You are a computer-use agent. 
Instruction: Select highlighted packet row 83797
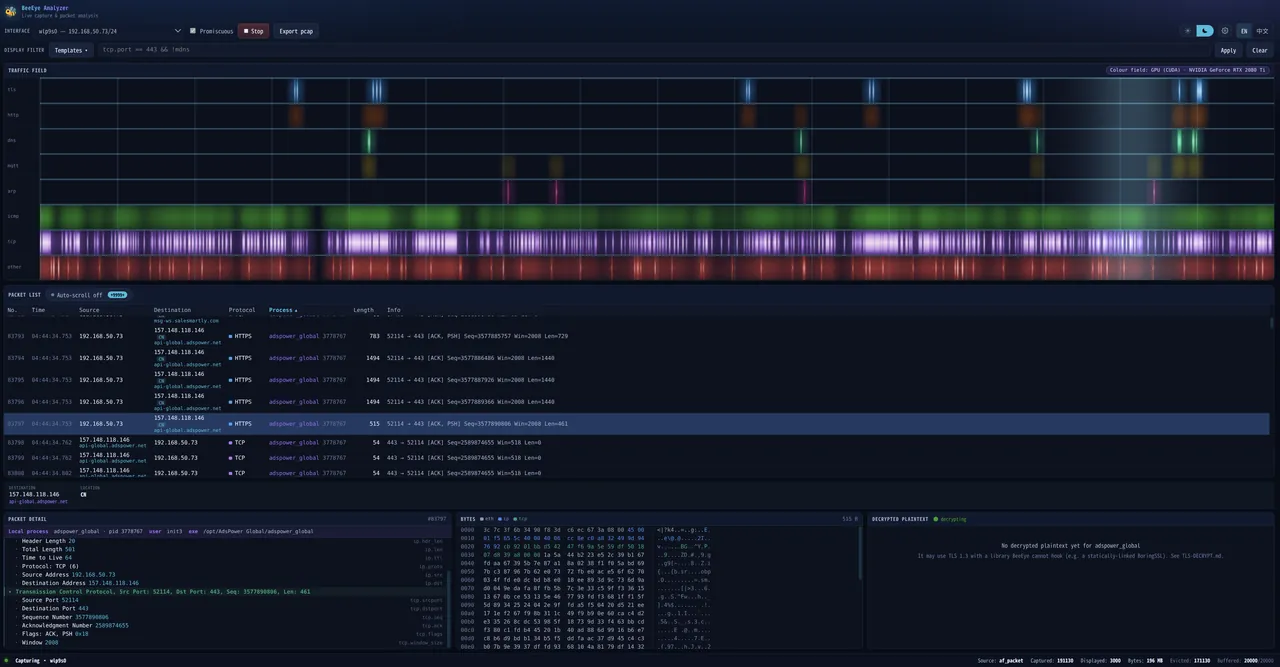point(638,424)
